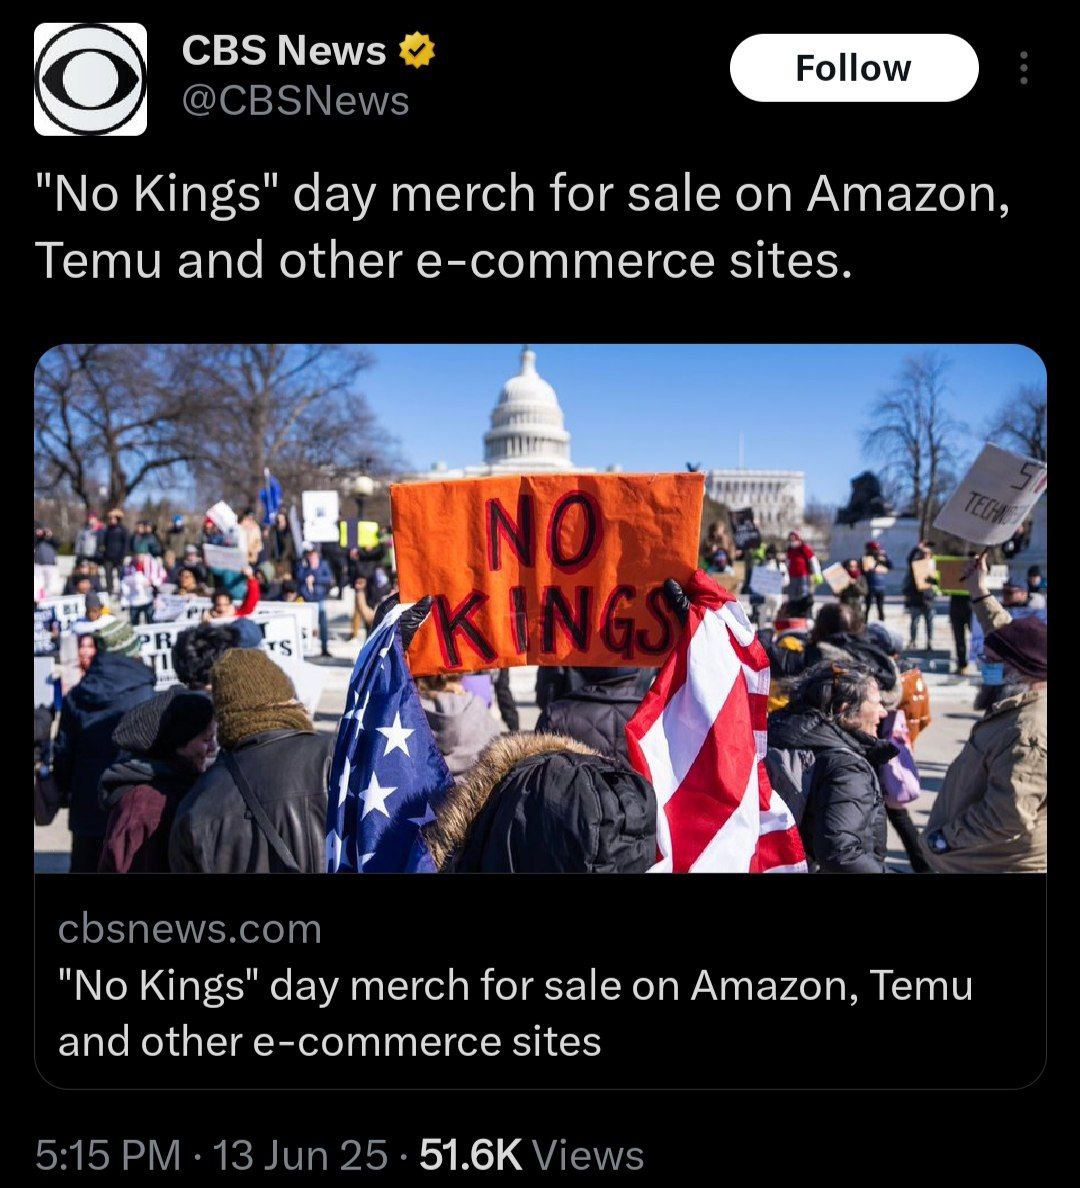Click the Capitol dome in the preview image
1080x1188 pixels.
coord(527,413)
